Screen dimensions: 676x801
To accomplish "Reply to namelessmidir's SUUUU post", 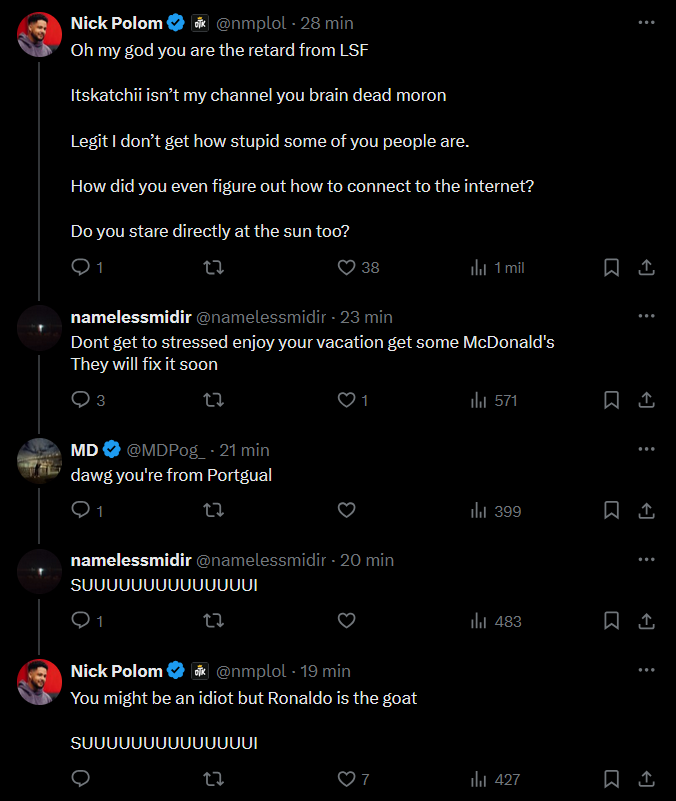I will (x=81, y=621).
